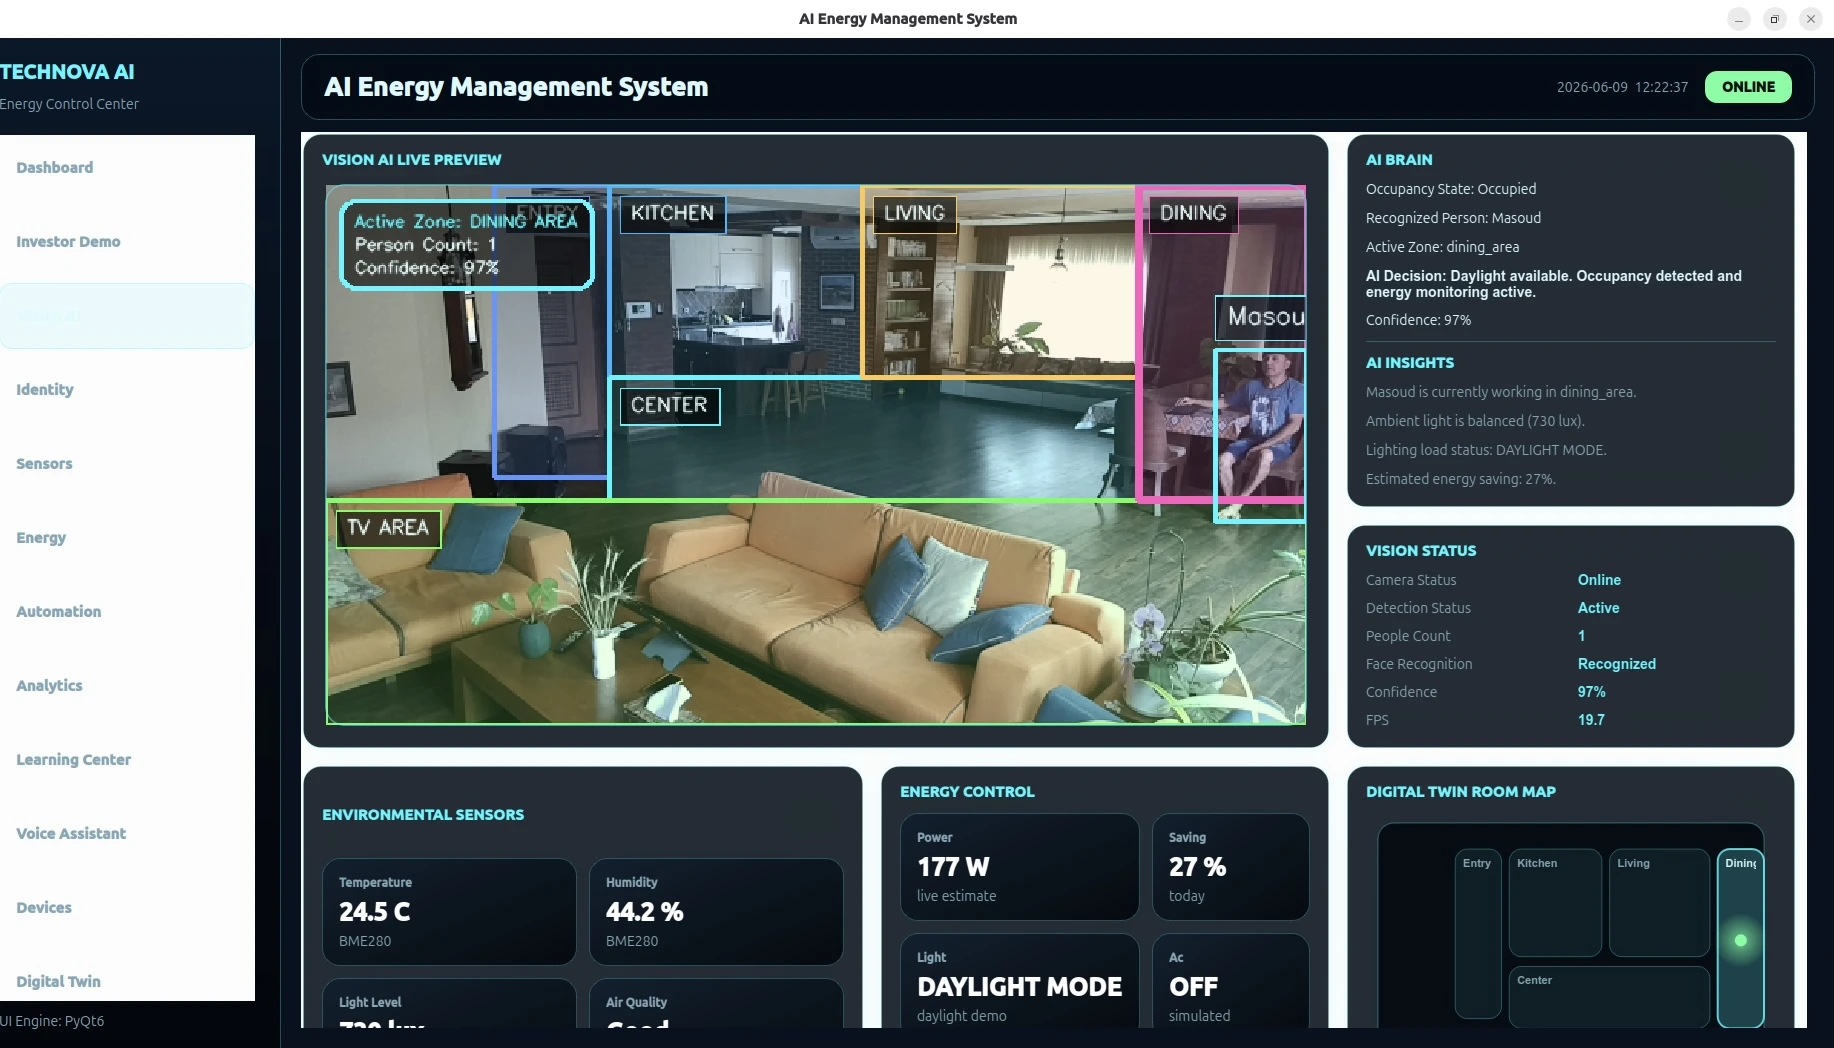This screenshot has height=1048, width=1834.
Task: Show the Devices page
Action: [x=127, y=908]
